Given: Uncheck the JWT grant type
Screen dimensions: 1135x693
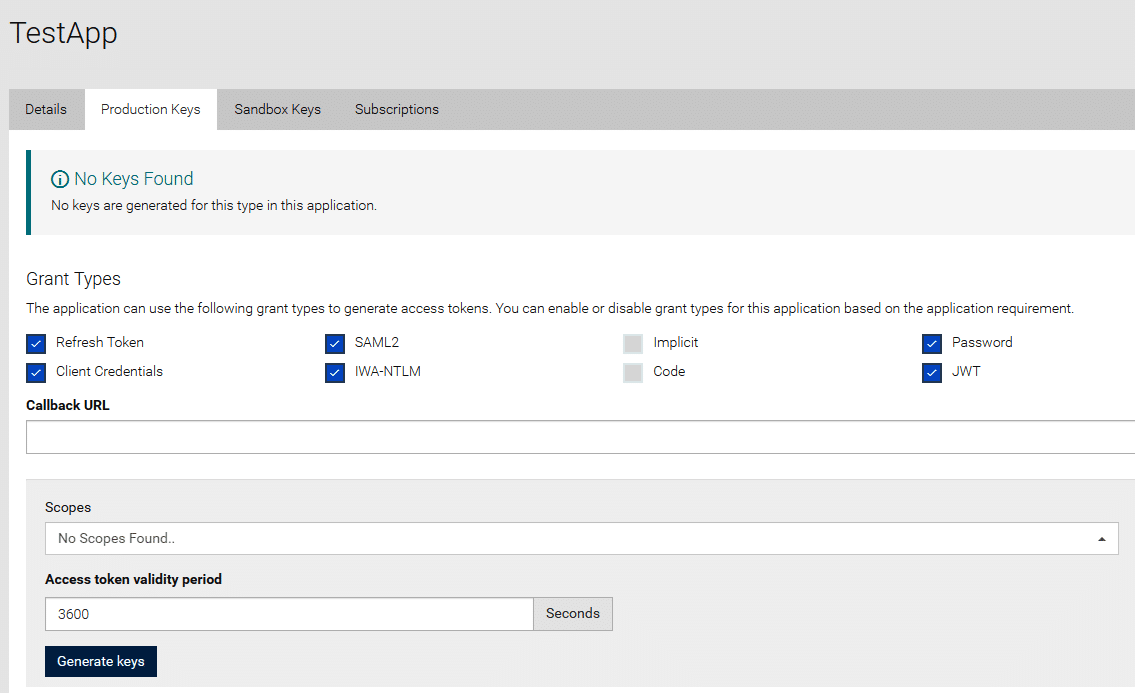Looking at the screenshot, I should pyautogui.click(x=932, y=373).
